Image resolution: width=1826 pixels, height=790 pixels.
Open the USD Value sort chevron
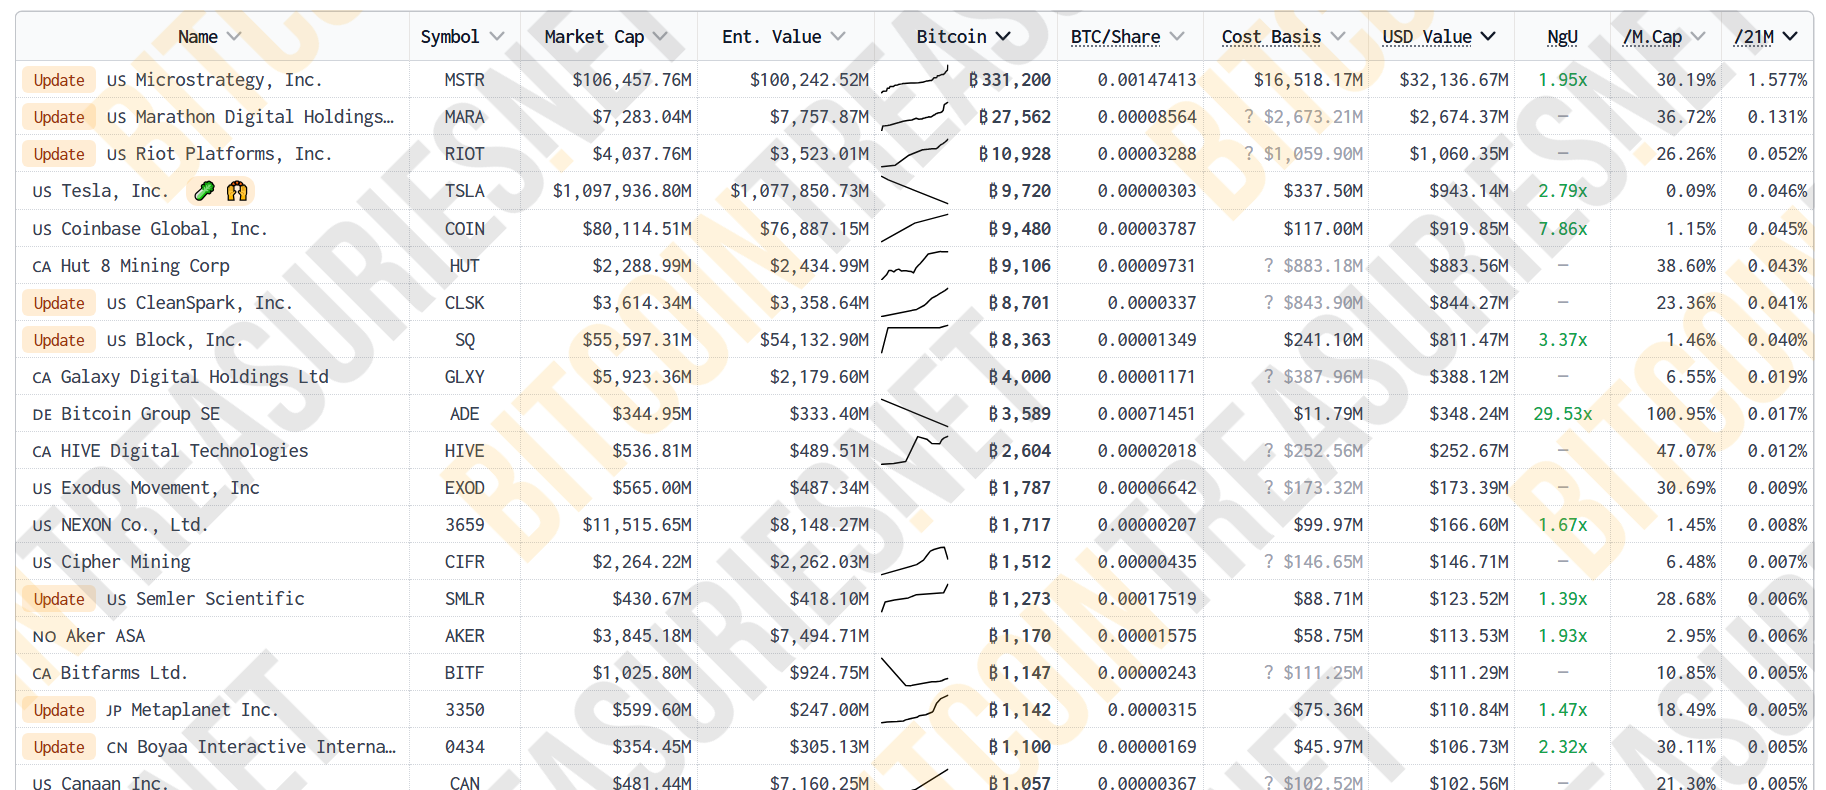(x=1488, y=37)
